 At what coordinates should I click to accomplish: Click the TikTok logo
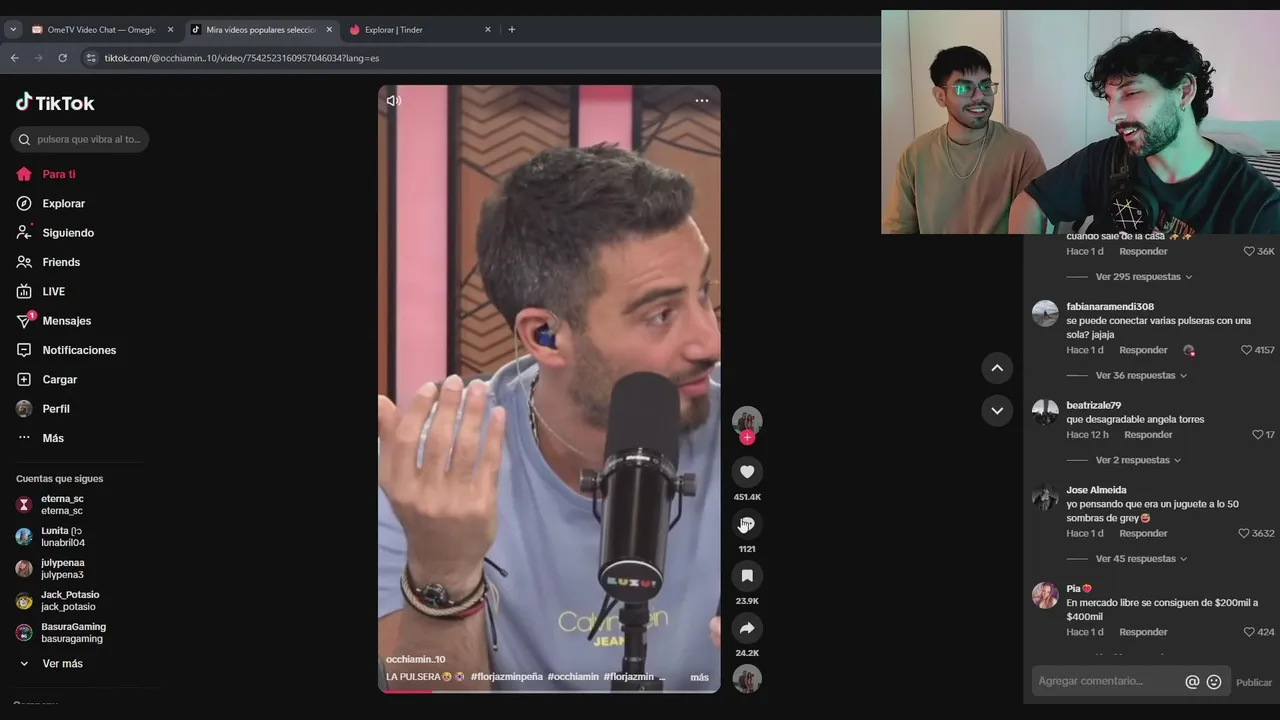(55, 102)
